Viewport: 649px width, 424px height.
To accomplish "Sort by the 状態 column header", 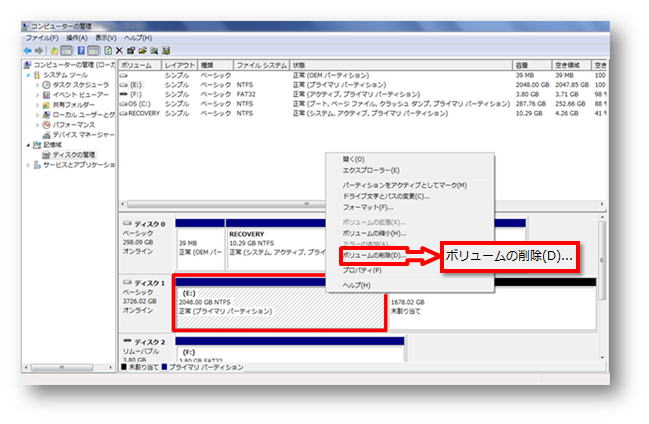I will (401, 65).
